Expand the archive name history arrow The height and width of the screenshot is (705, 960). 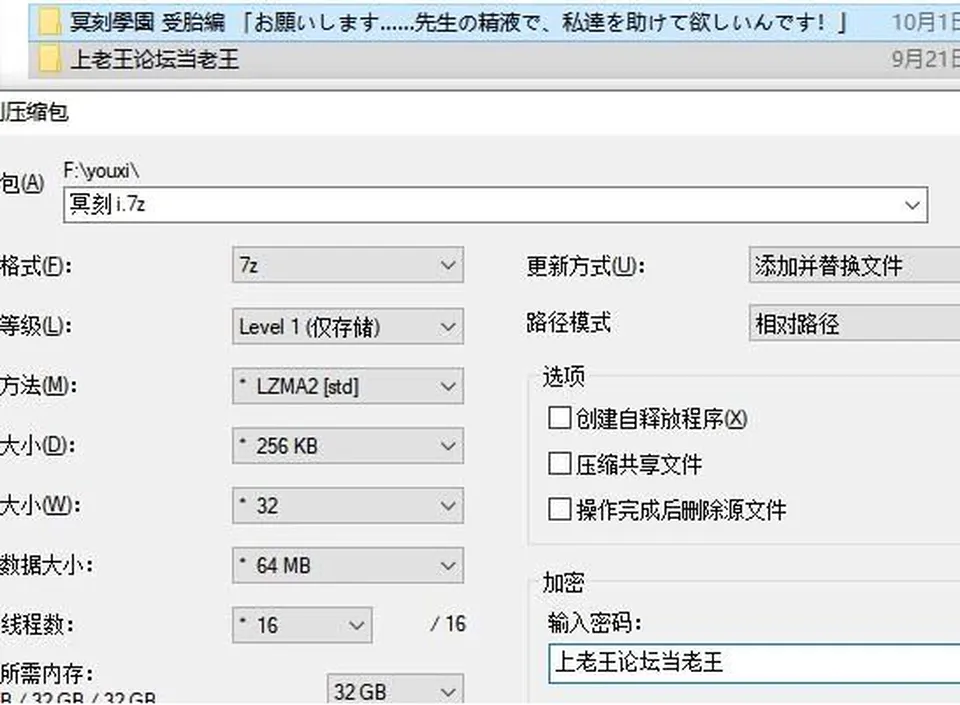[x=912, y=204]
